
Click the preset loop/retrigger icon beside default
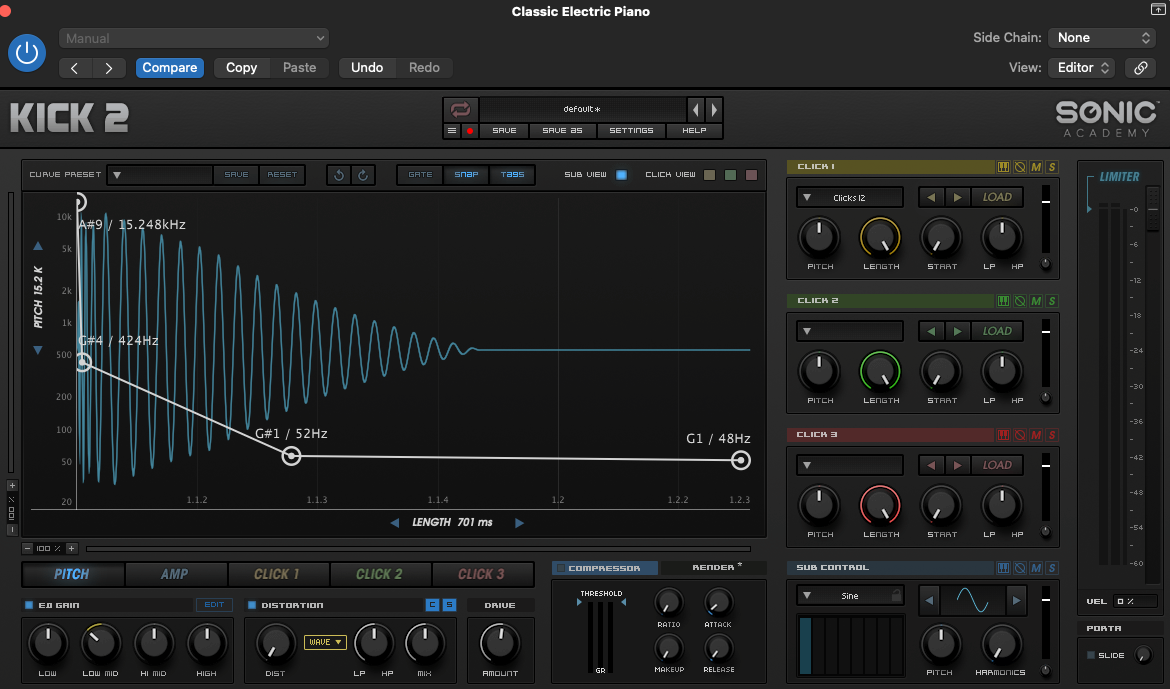[460, 110]
